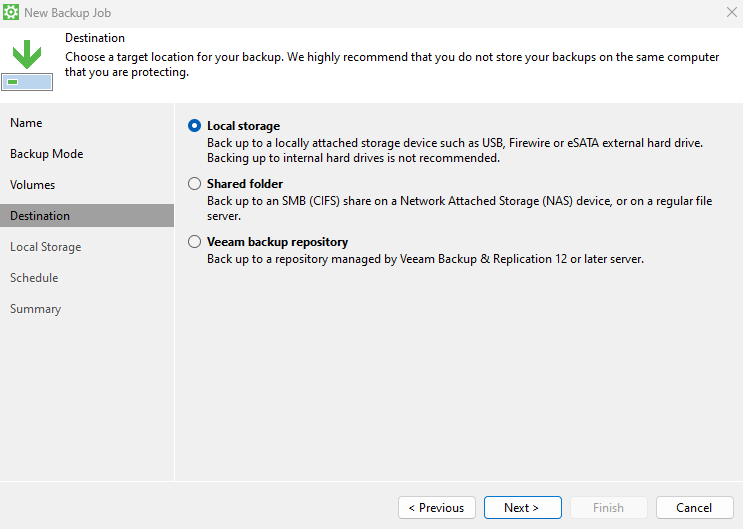
Task: Cancel the backup job wizard
Action: tap(694, 508)
